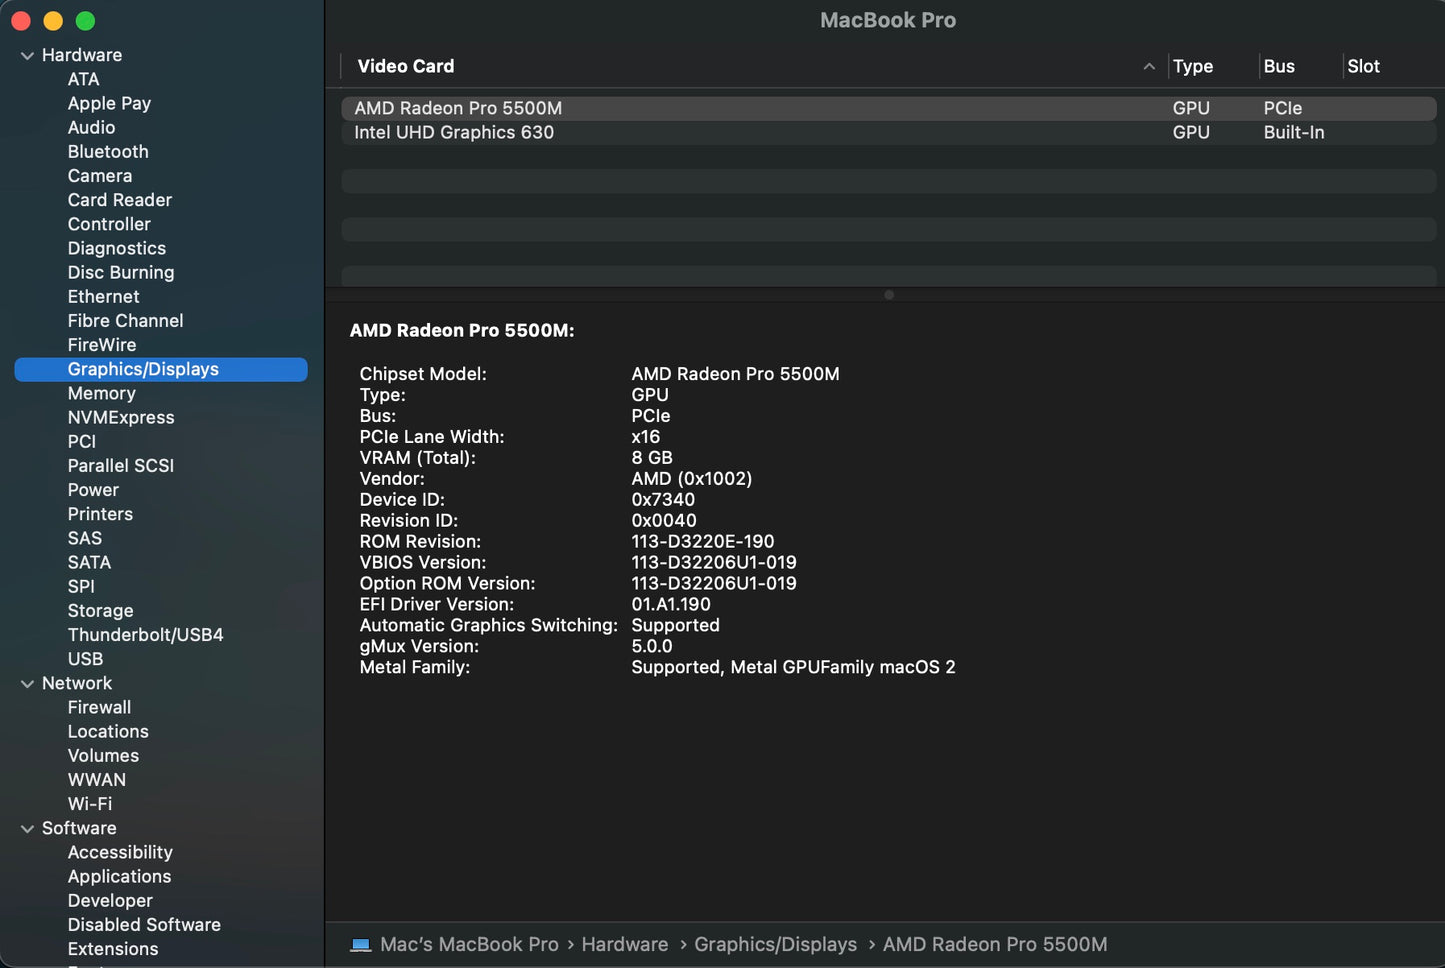This screenshot has width=1445, height=968.
Task: Select the Intel UHD Graphics 630 row
Action: 454,133
